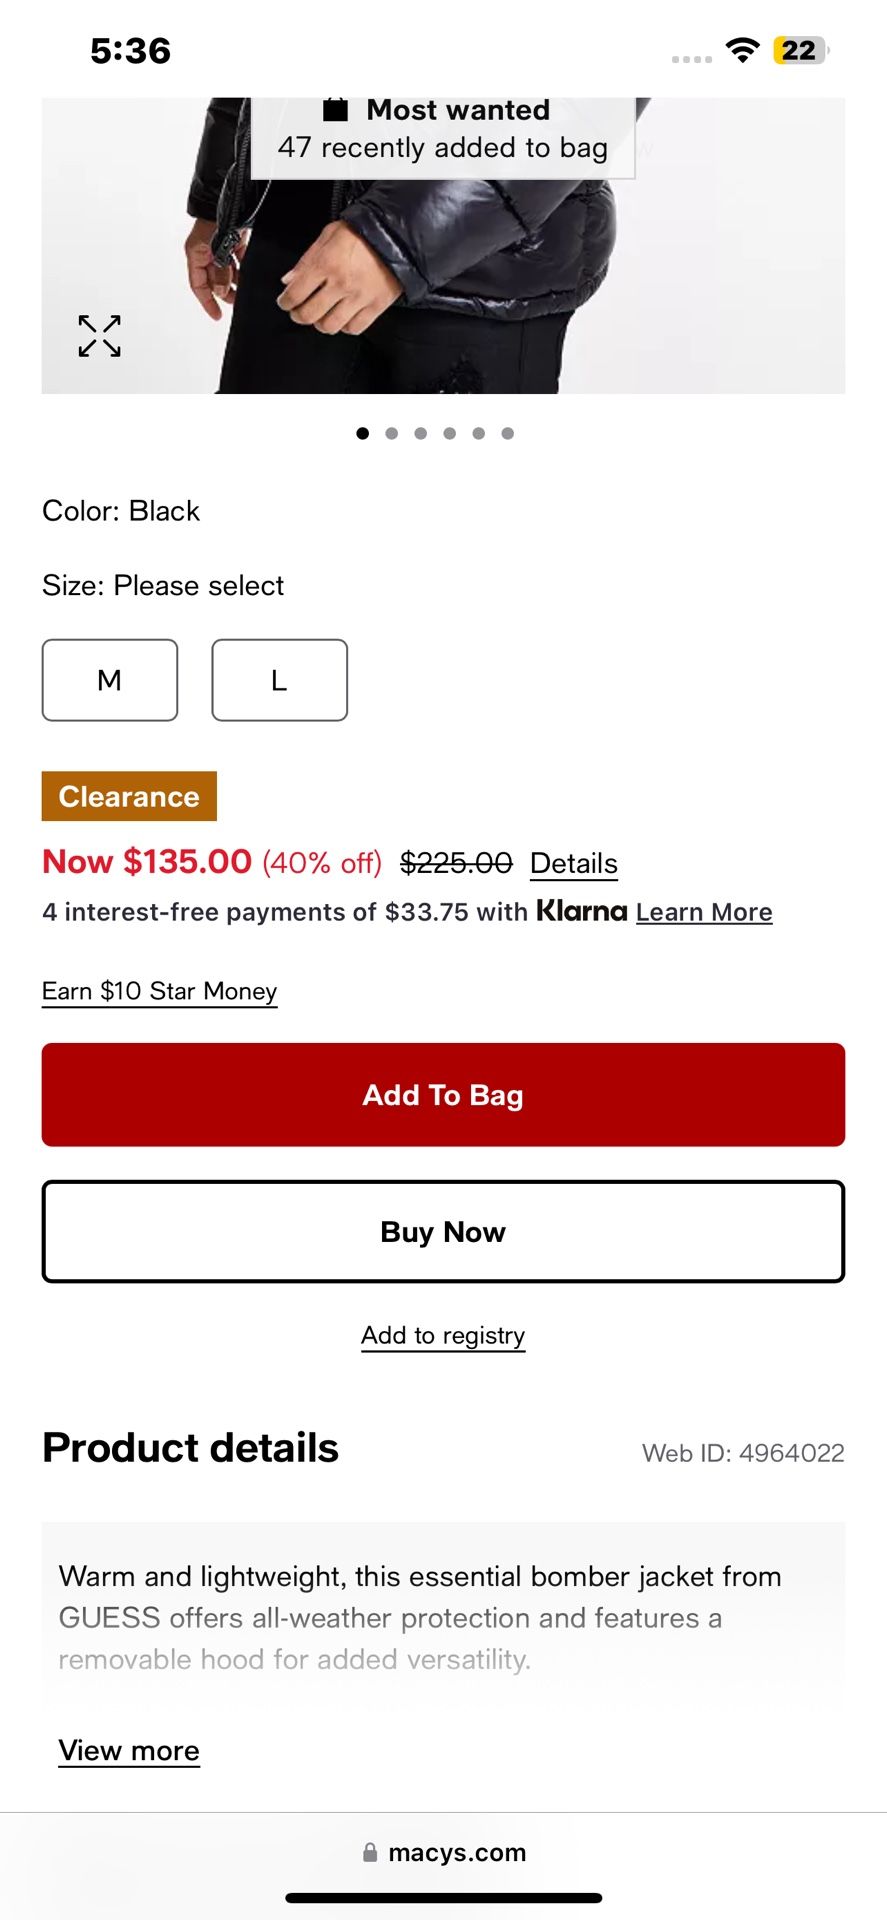Viewport: 887px width, 1920px height.
Task: Select size M
Action: (110, 680)
